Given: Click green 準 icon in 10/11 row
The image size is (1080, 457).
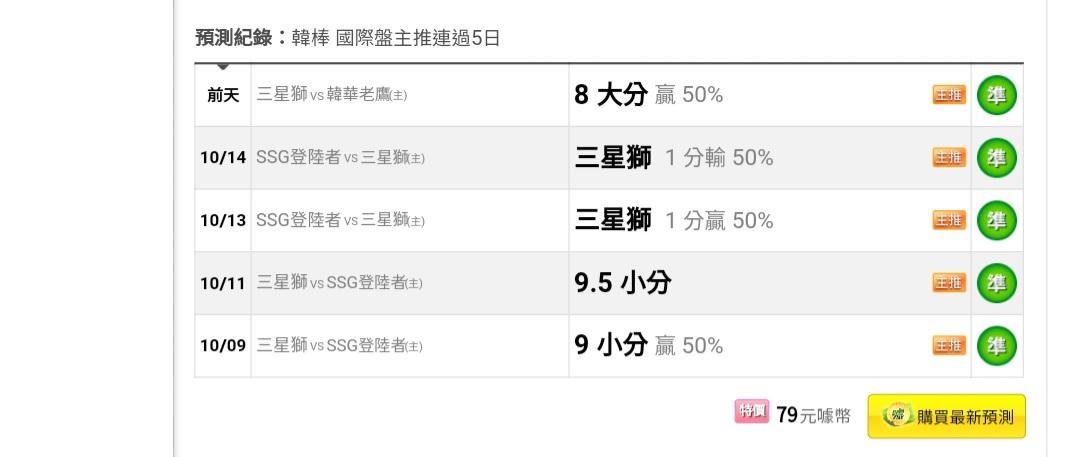Looking at the screenshot, I should (x=996, y=283).
